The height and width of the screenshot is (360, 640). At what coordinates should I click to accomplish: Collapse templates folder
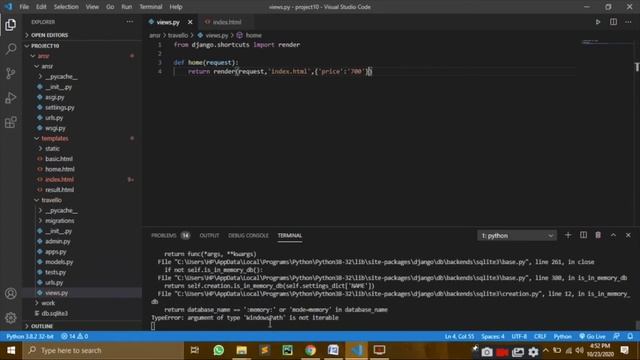click(55, 138)
